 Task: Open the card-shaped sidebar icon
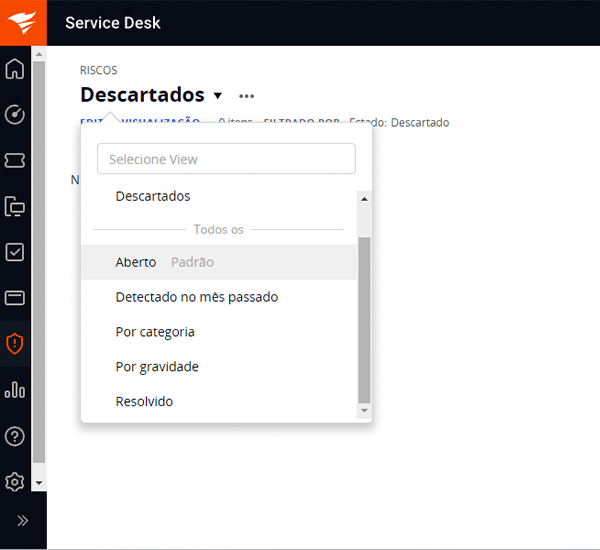point(15,298)
